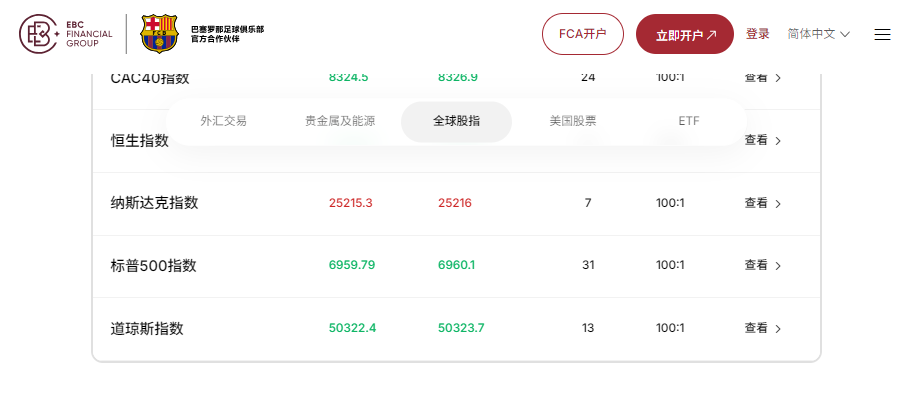Click spread value 24 in CAC40指数 row

[x=588, y=78]
